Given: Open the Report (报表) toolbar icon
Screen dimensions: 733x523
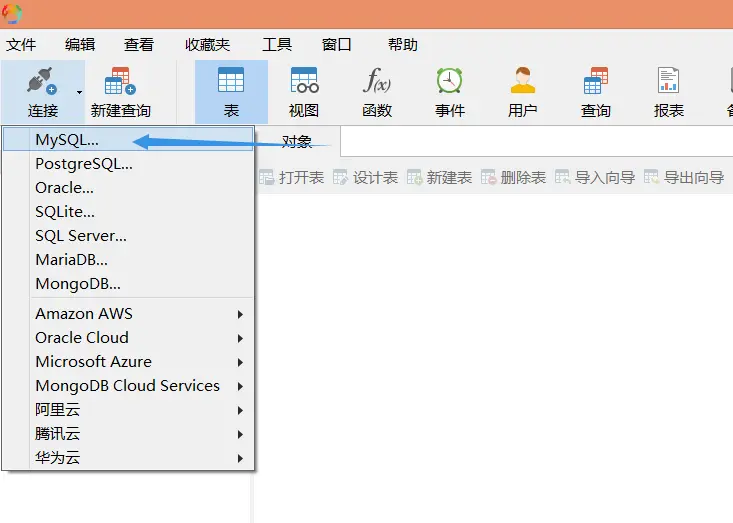Looking at the screenshot, I should click(668, 80).
